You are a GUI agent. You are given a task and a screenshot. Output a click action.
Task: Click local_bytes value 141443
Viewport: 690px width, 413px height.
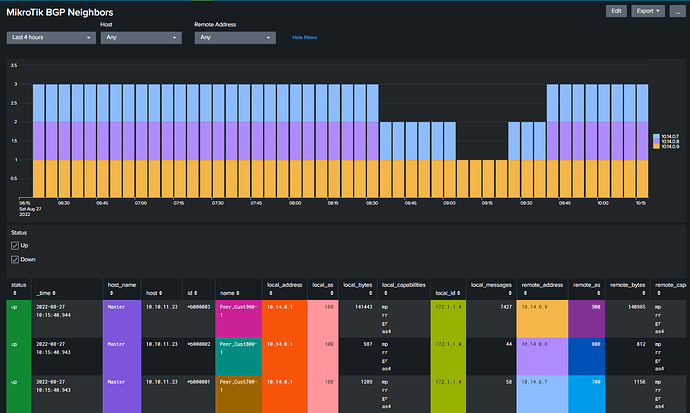tap(363, 307)
